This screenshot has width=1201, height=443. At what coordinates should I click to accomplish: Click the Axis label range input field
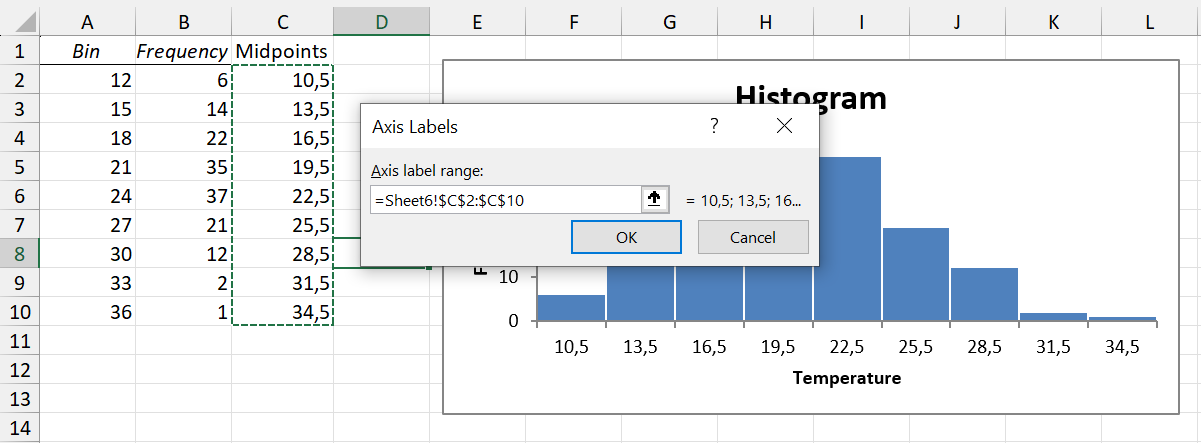click(505, 200)
